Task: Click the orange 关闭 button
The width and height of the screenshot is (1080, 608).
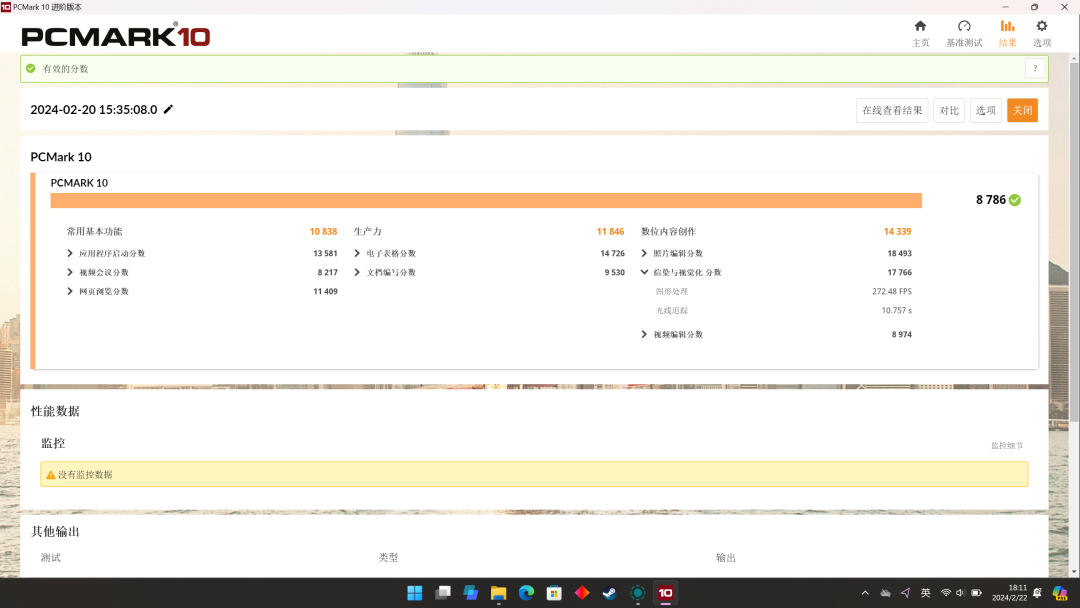Action: tap(1022, 110)
